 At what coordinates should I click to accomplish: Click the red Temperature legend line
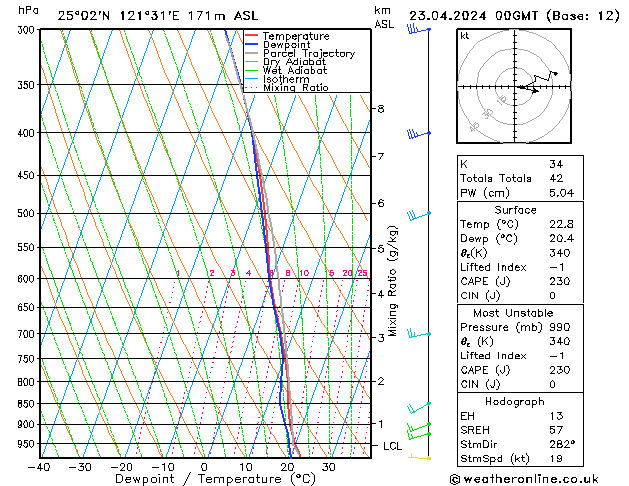point(251,36)
